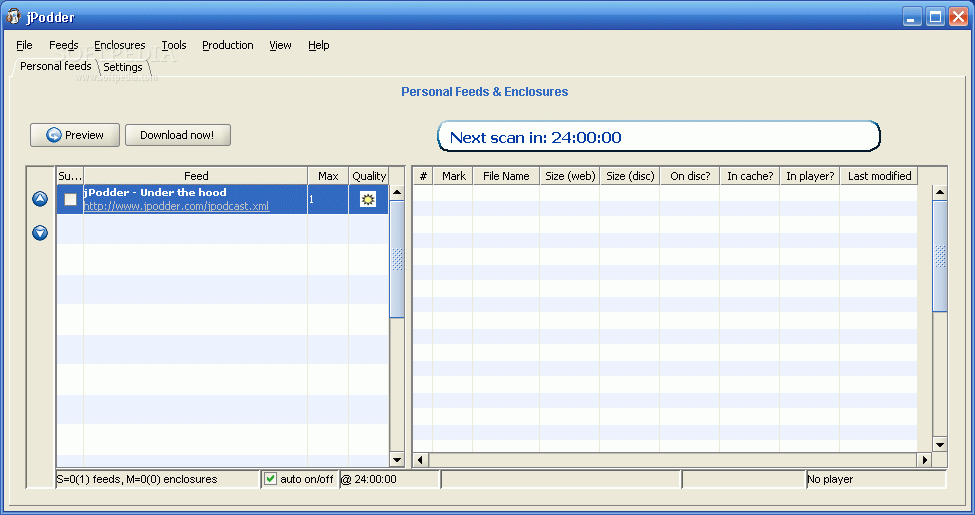Open the Enclosures menu

click(x=119, y=45)
